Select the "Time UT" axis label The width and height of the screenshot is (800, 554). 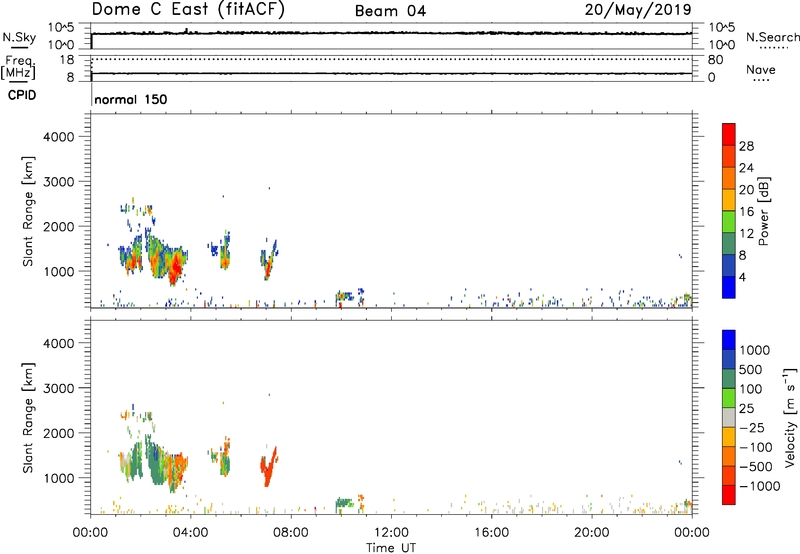(x=391, y=548)
